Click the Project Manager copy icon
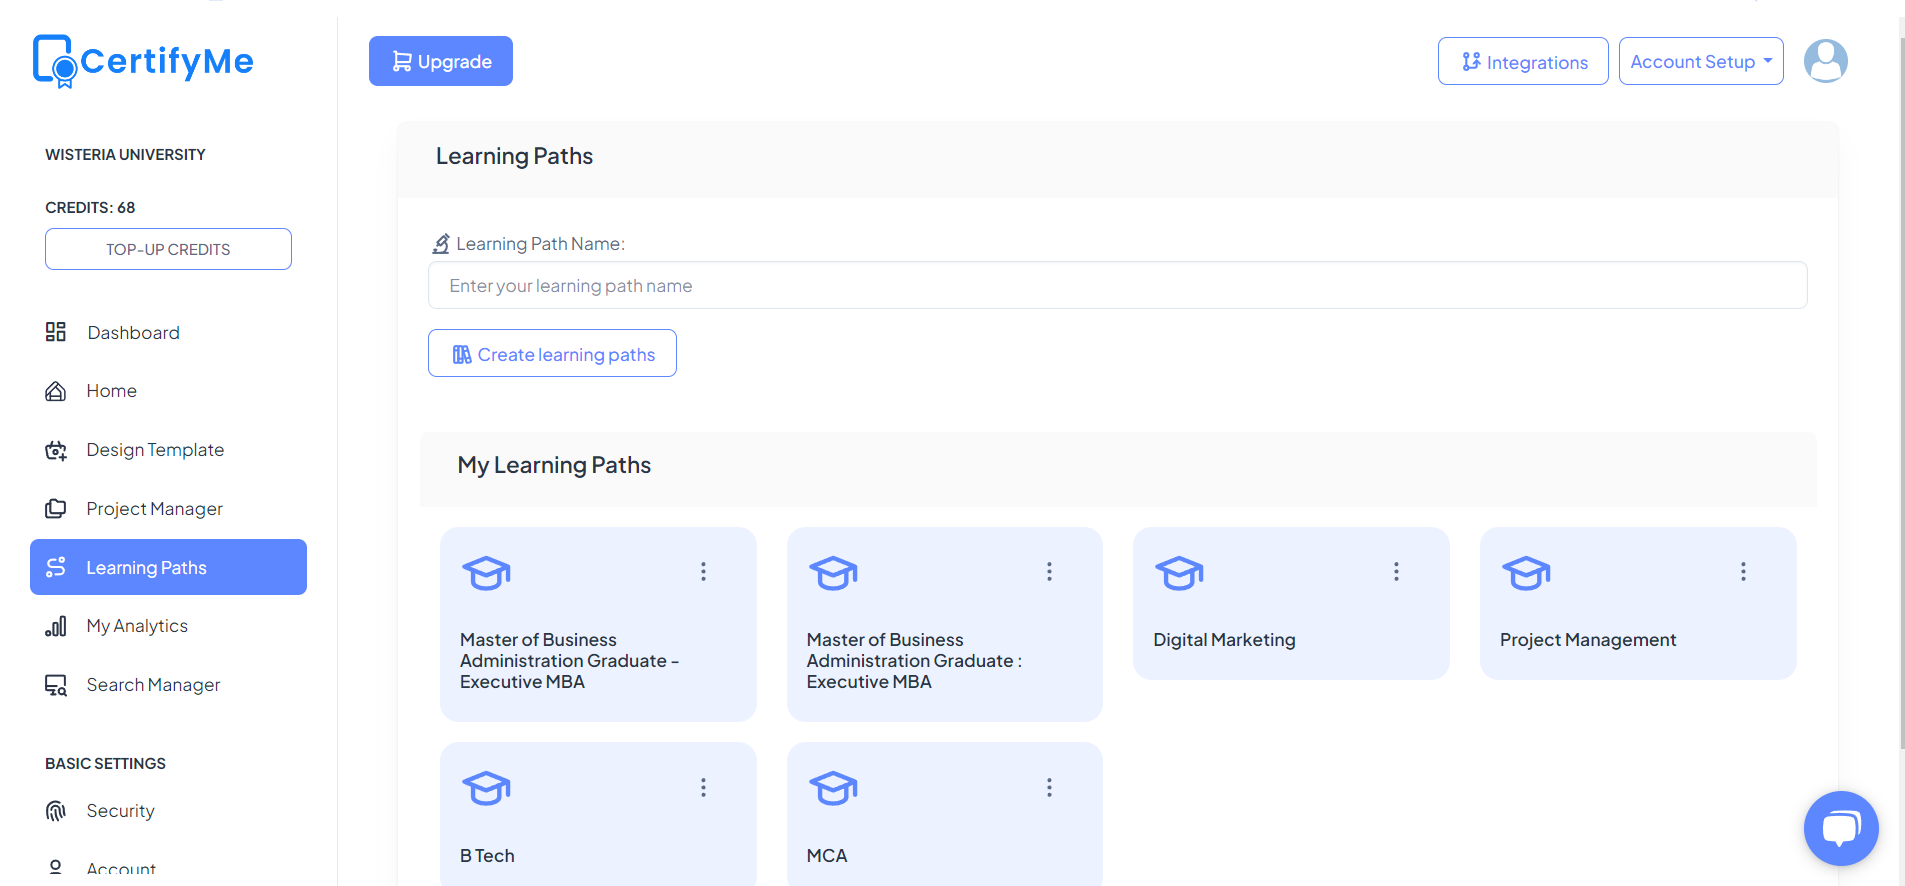The height and width of the screenshot is (886, 1905). pyautogui.click(x=56, y=509)
